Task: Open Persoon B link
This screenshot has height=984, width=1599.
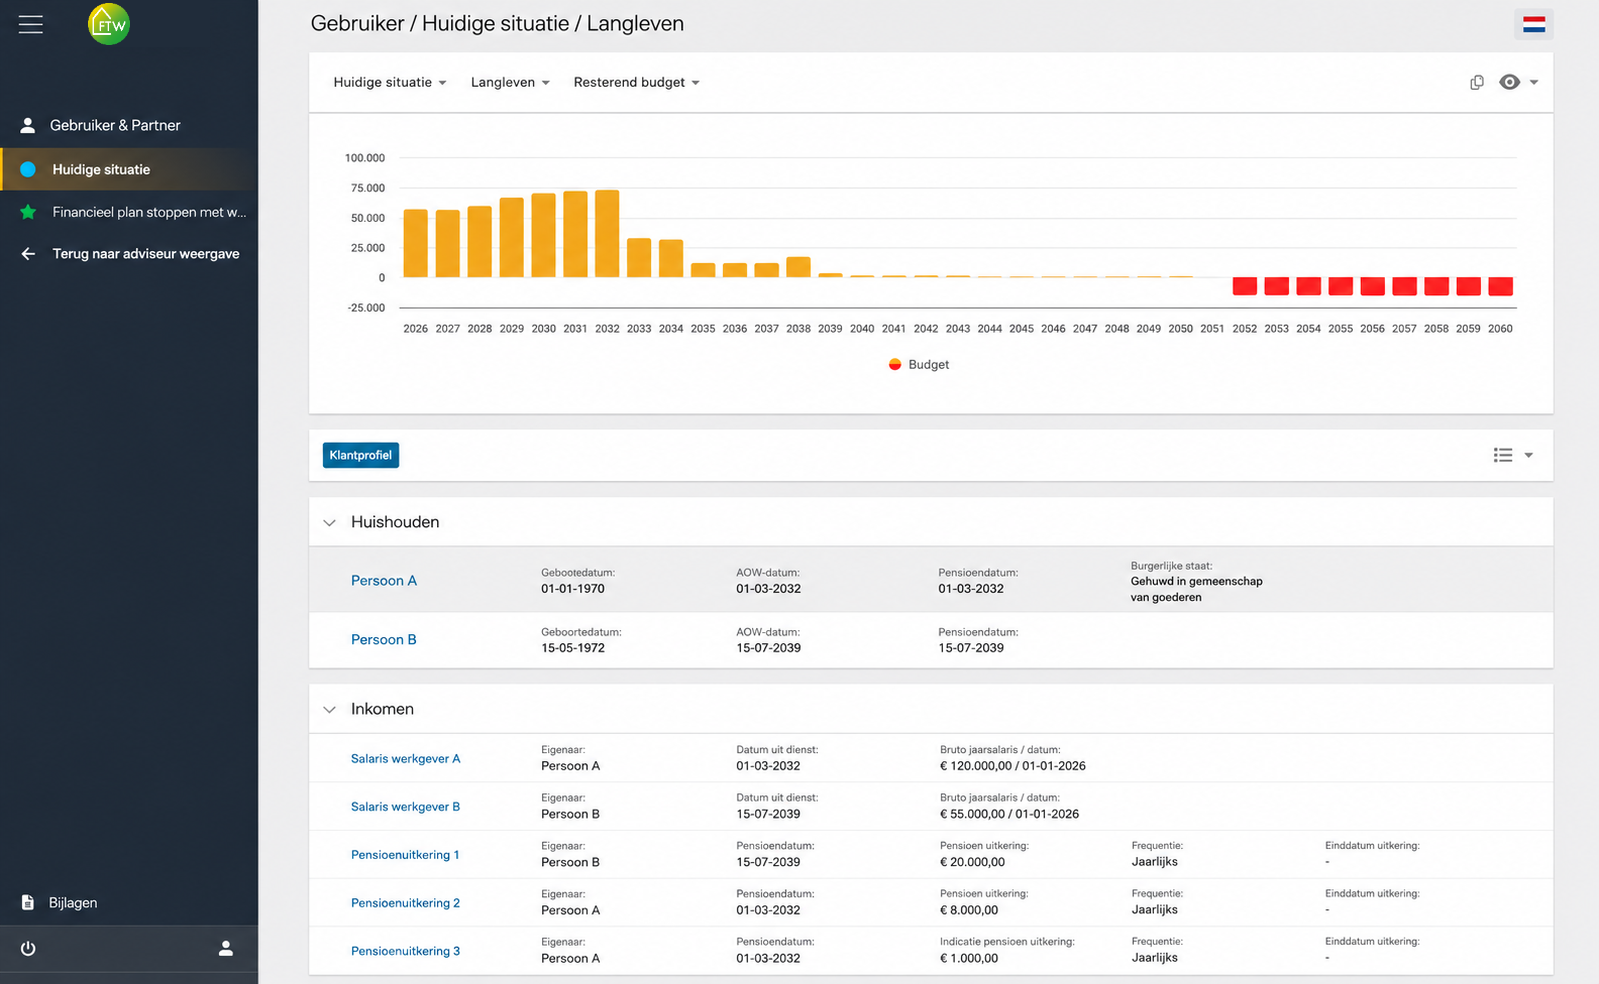Action: pyautogui.click(x=384, y=639)
